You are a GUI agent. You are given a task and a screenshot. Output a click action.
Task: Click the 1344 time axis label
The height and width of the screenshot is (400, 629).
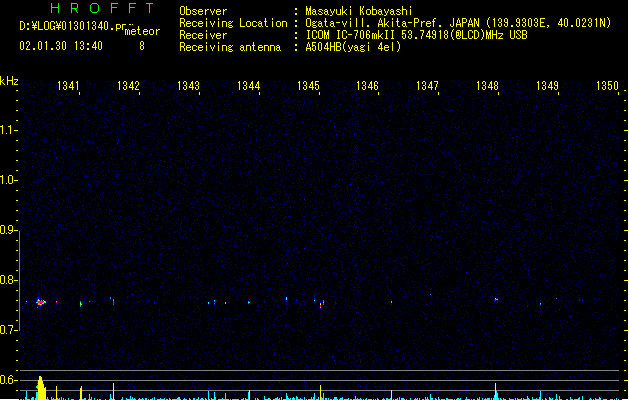(248, 86)
